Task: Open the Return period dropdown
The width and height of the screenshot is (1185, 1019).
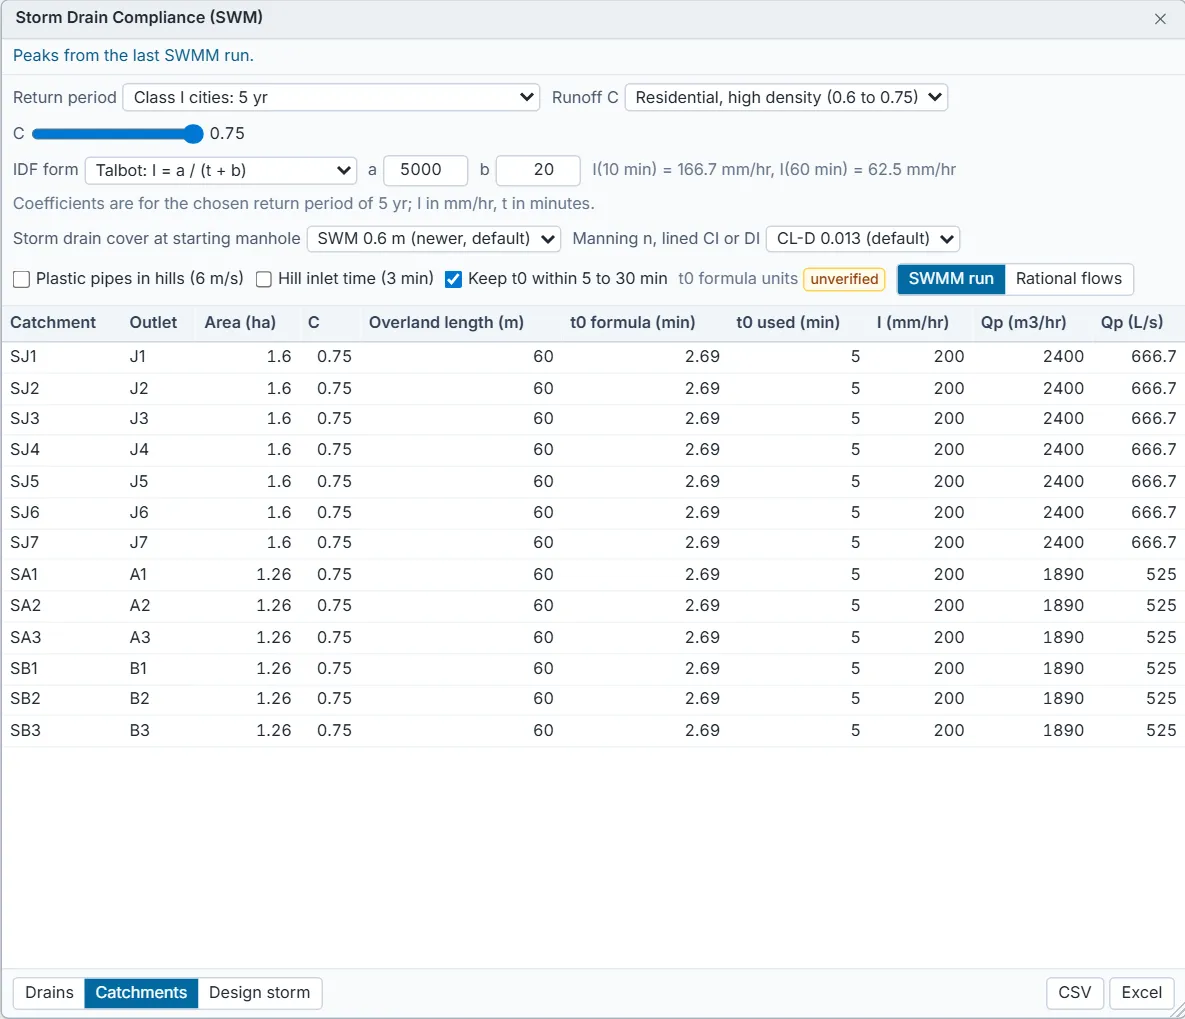Action: pos(331,98)
